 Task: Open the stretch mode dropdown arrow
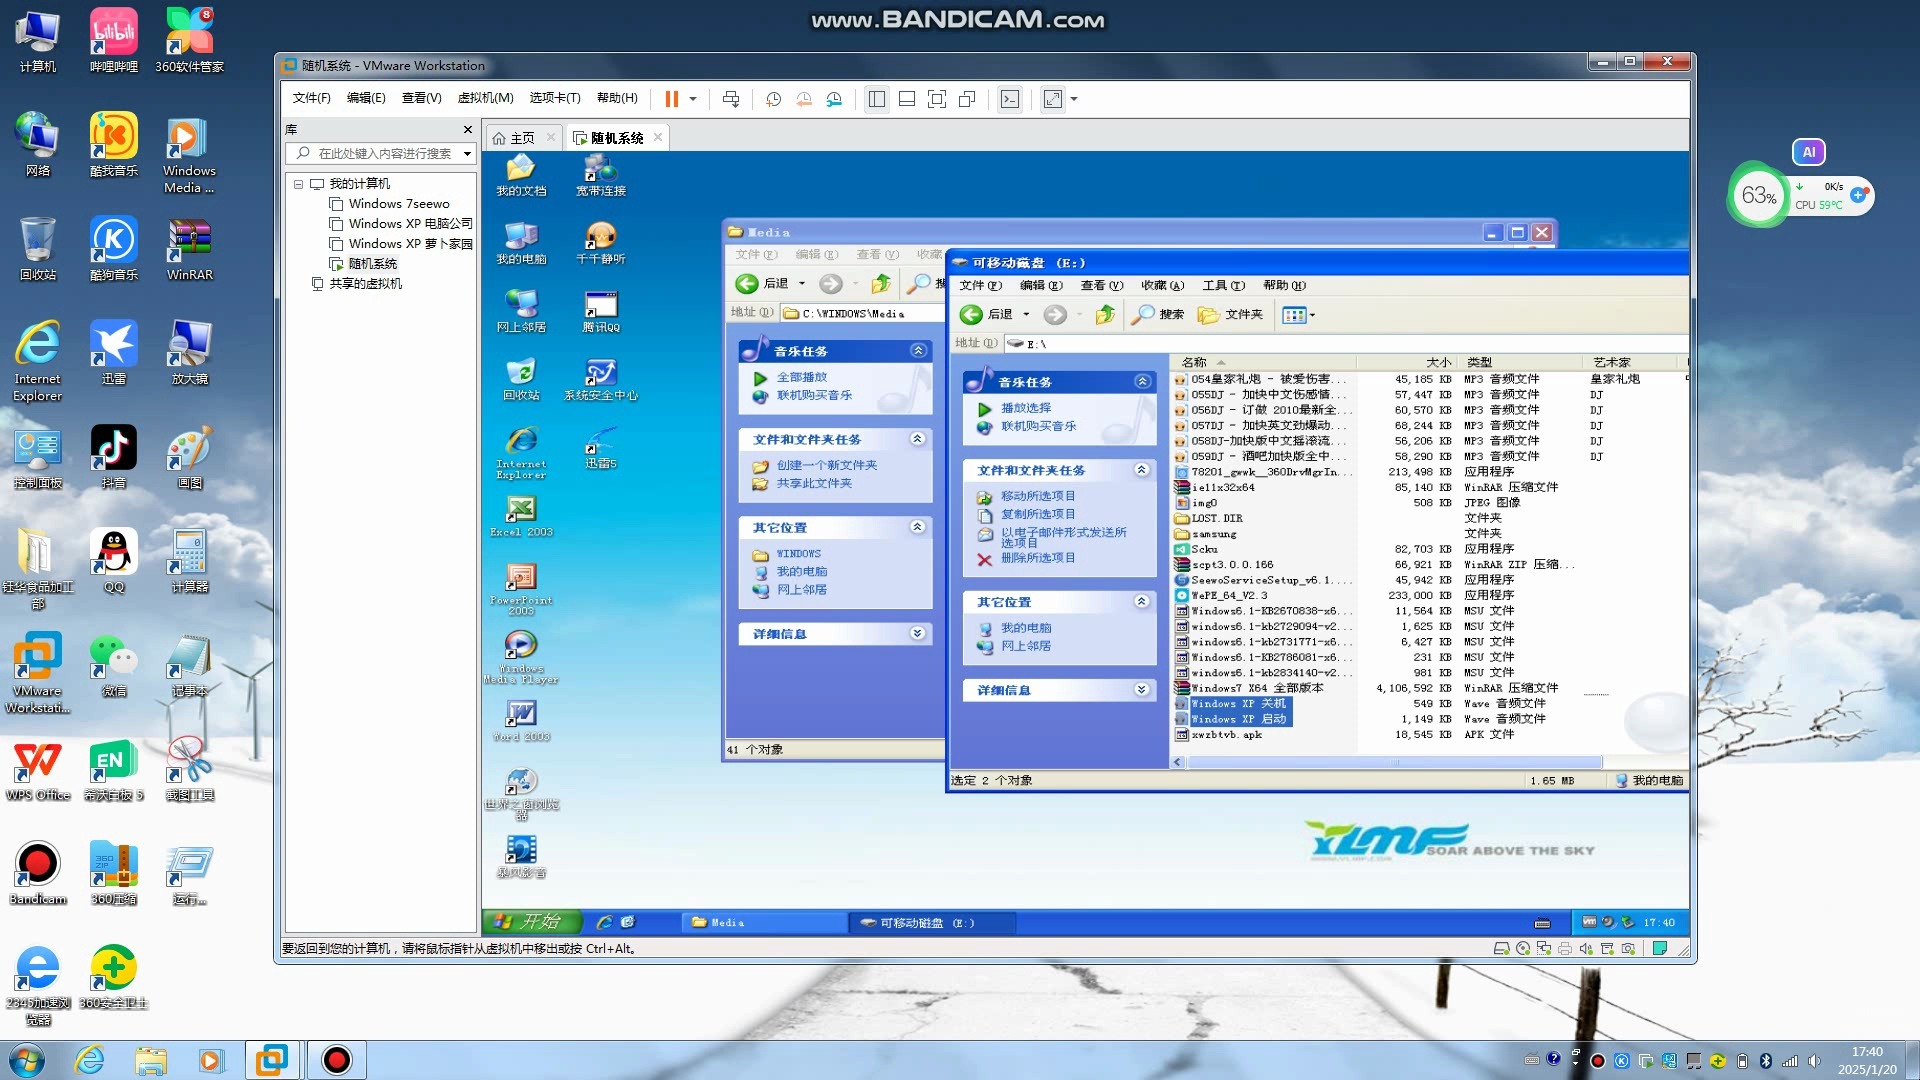click(x=1074, y=99)
